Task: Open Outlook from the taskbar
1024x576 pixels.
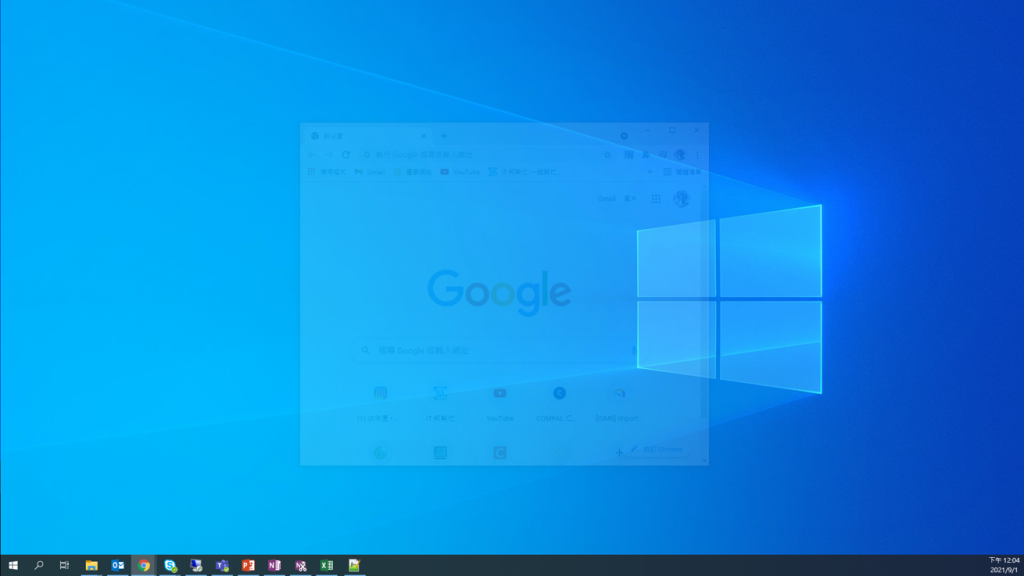Action: [118, 566]
